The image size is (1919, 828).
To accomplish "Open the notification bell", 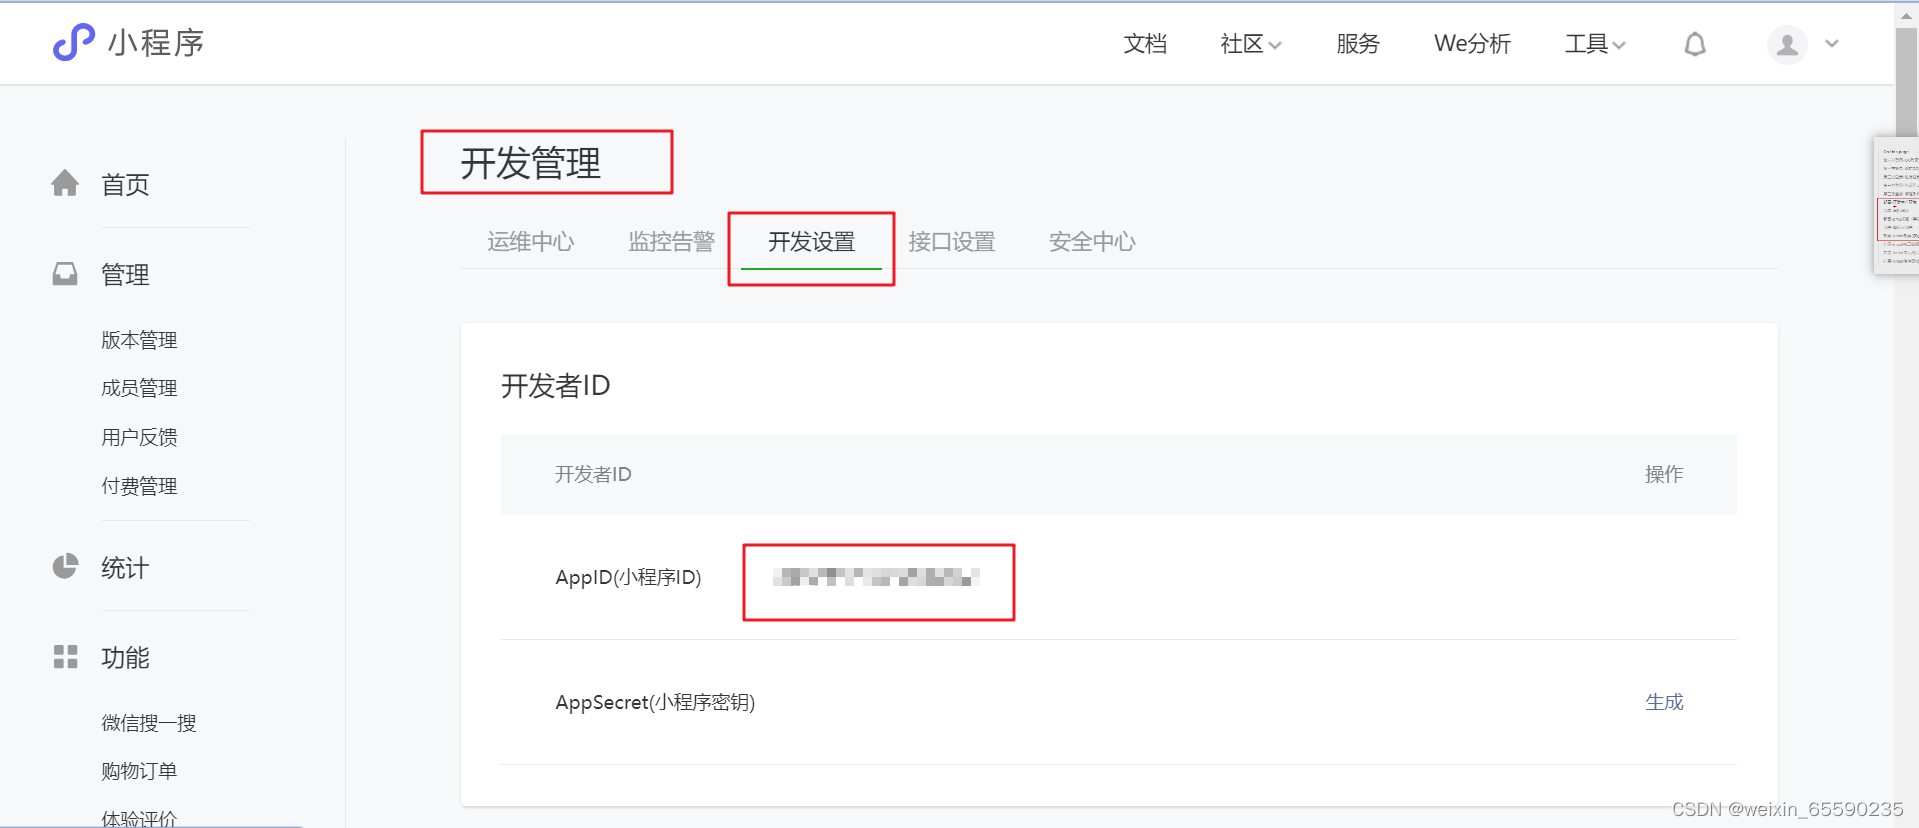I will (x=1695, y=44).
